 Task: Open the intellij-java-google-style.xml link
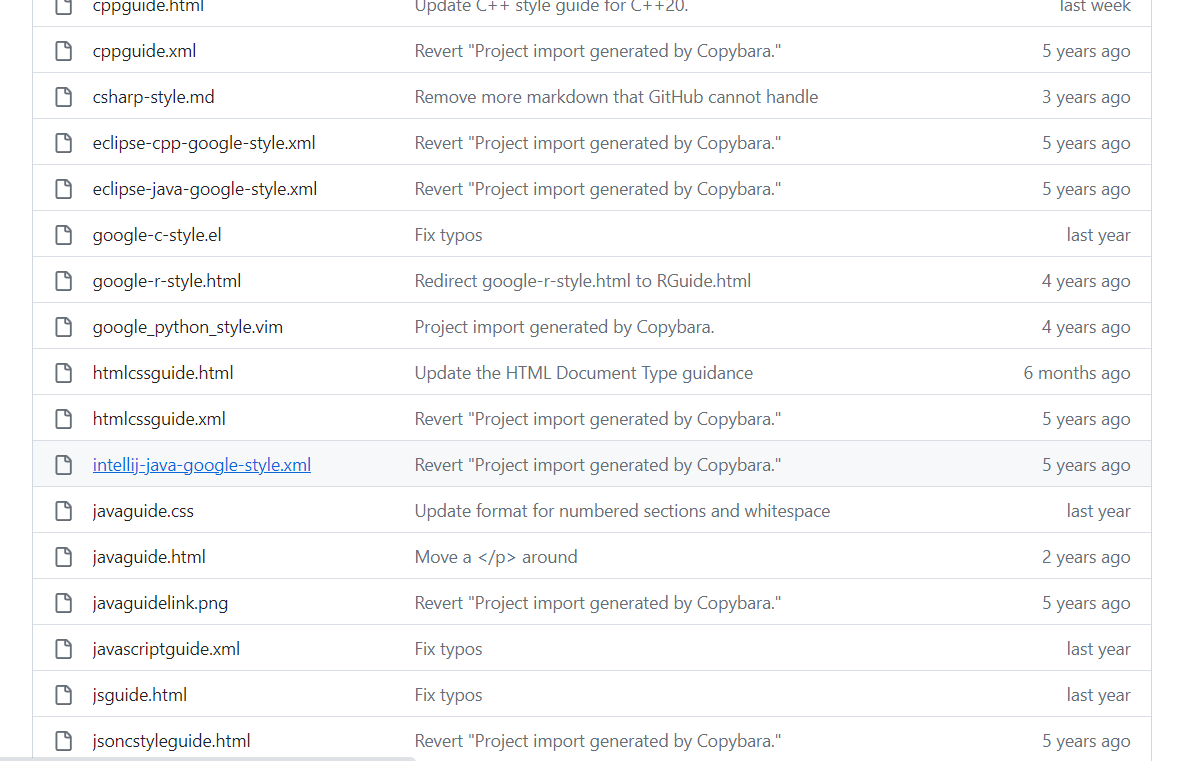tap(202, 465)
